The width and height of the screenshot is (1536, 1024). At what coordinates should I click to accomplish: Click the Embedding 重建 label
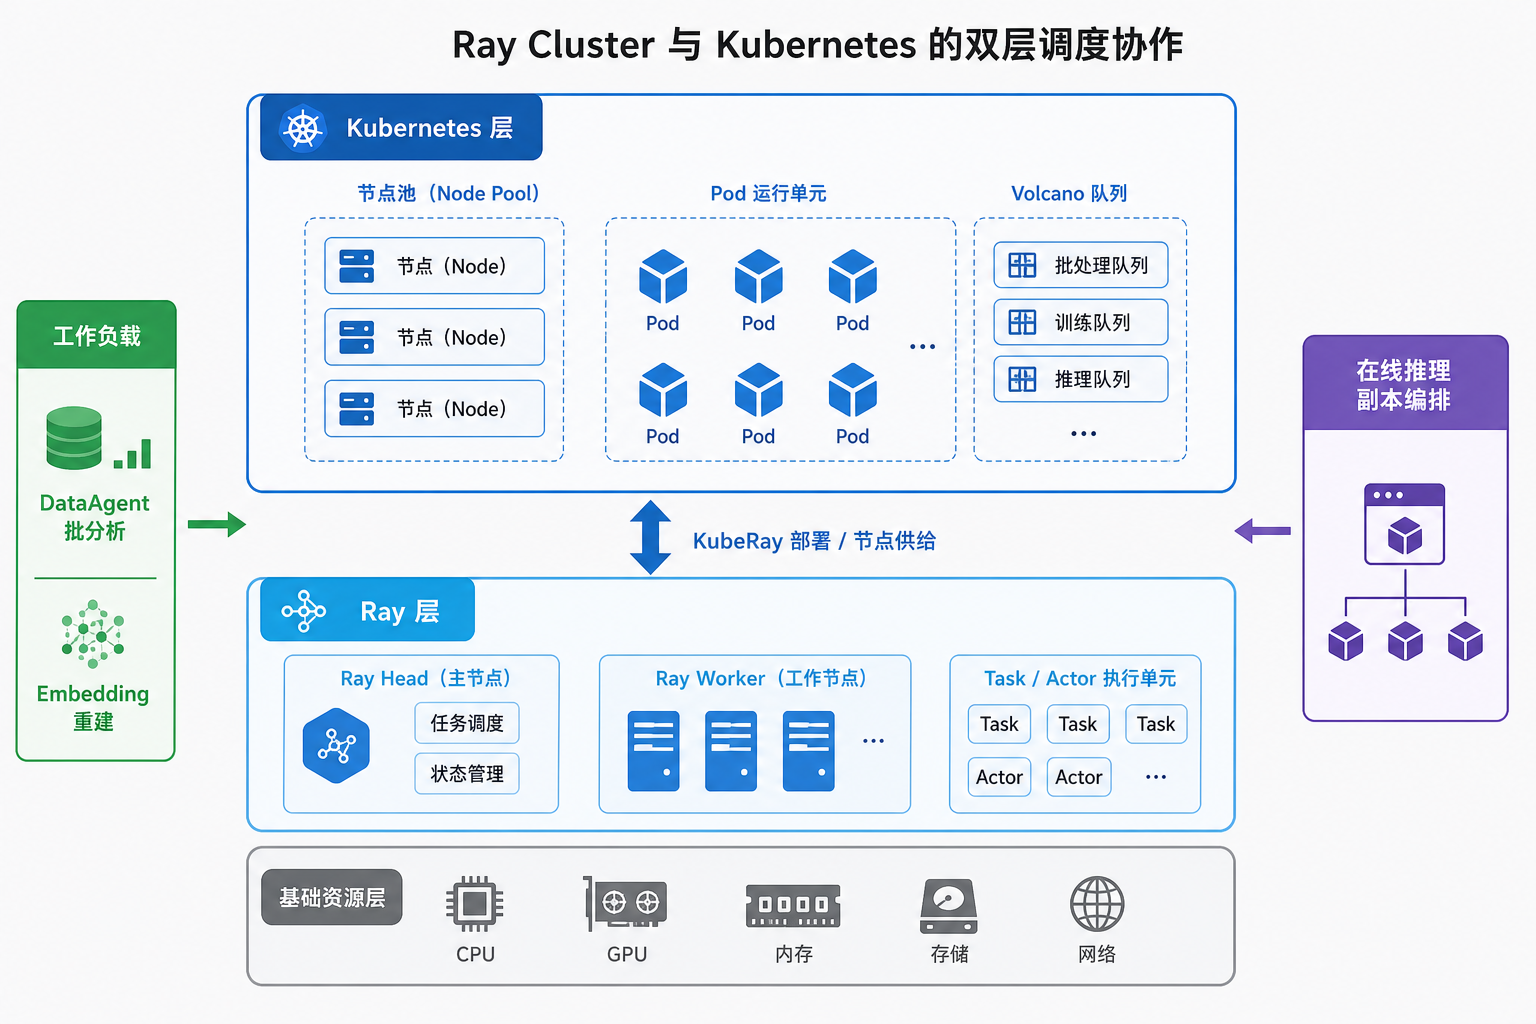tap(93, 707)
